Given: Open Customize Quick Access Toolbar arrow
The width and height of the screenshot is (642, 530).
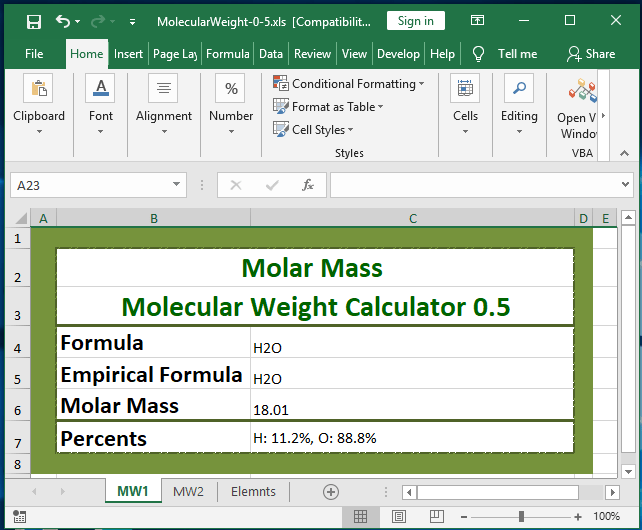Looking at the screenshot, I should 132,22.
